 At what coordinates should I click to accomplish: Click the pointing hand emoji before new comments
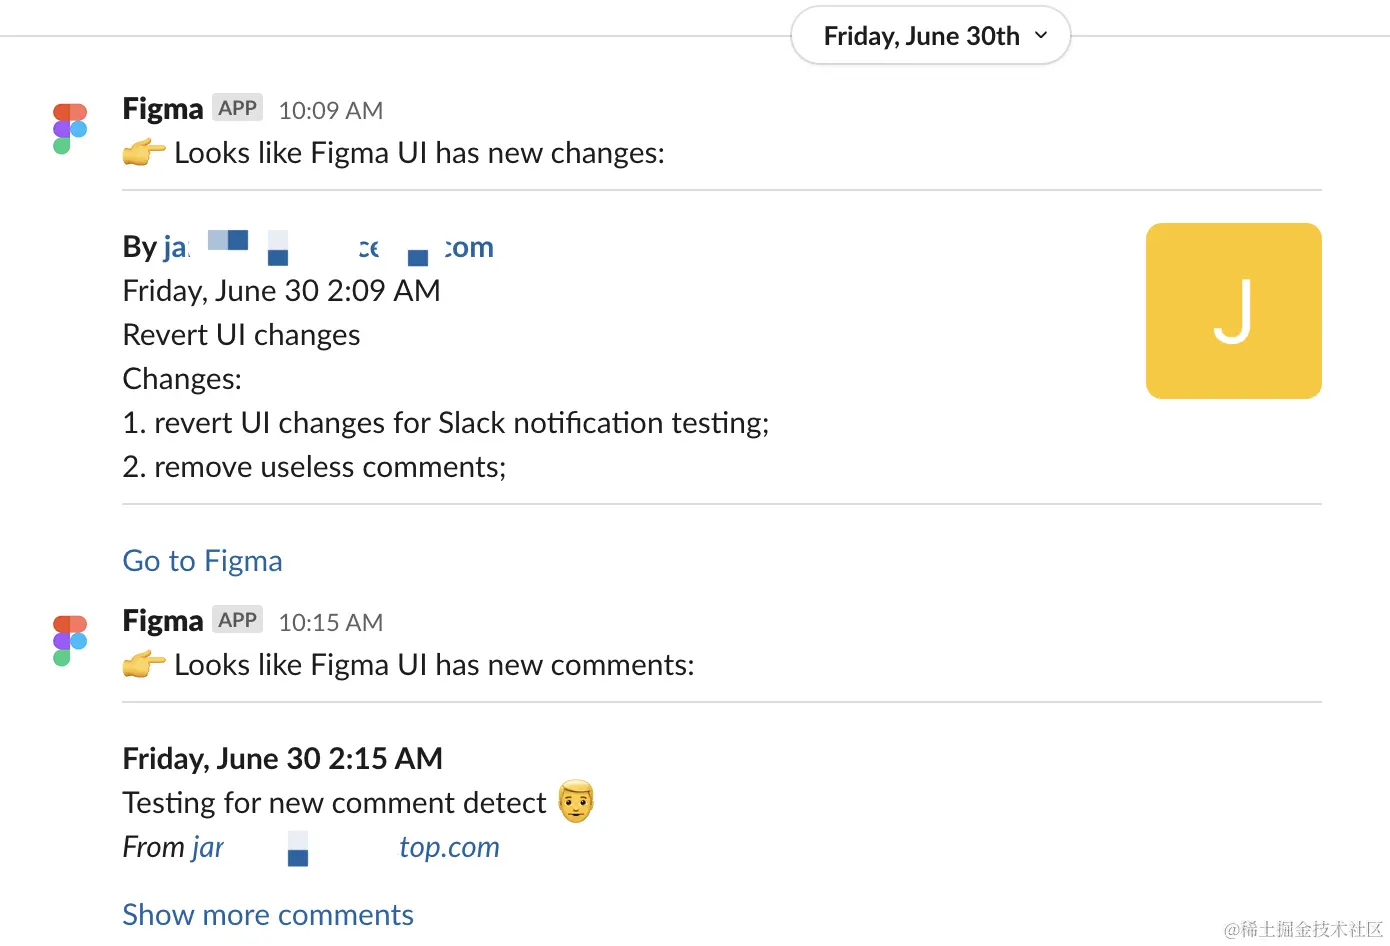144,665
